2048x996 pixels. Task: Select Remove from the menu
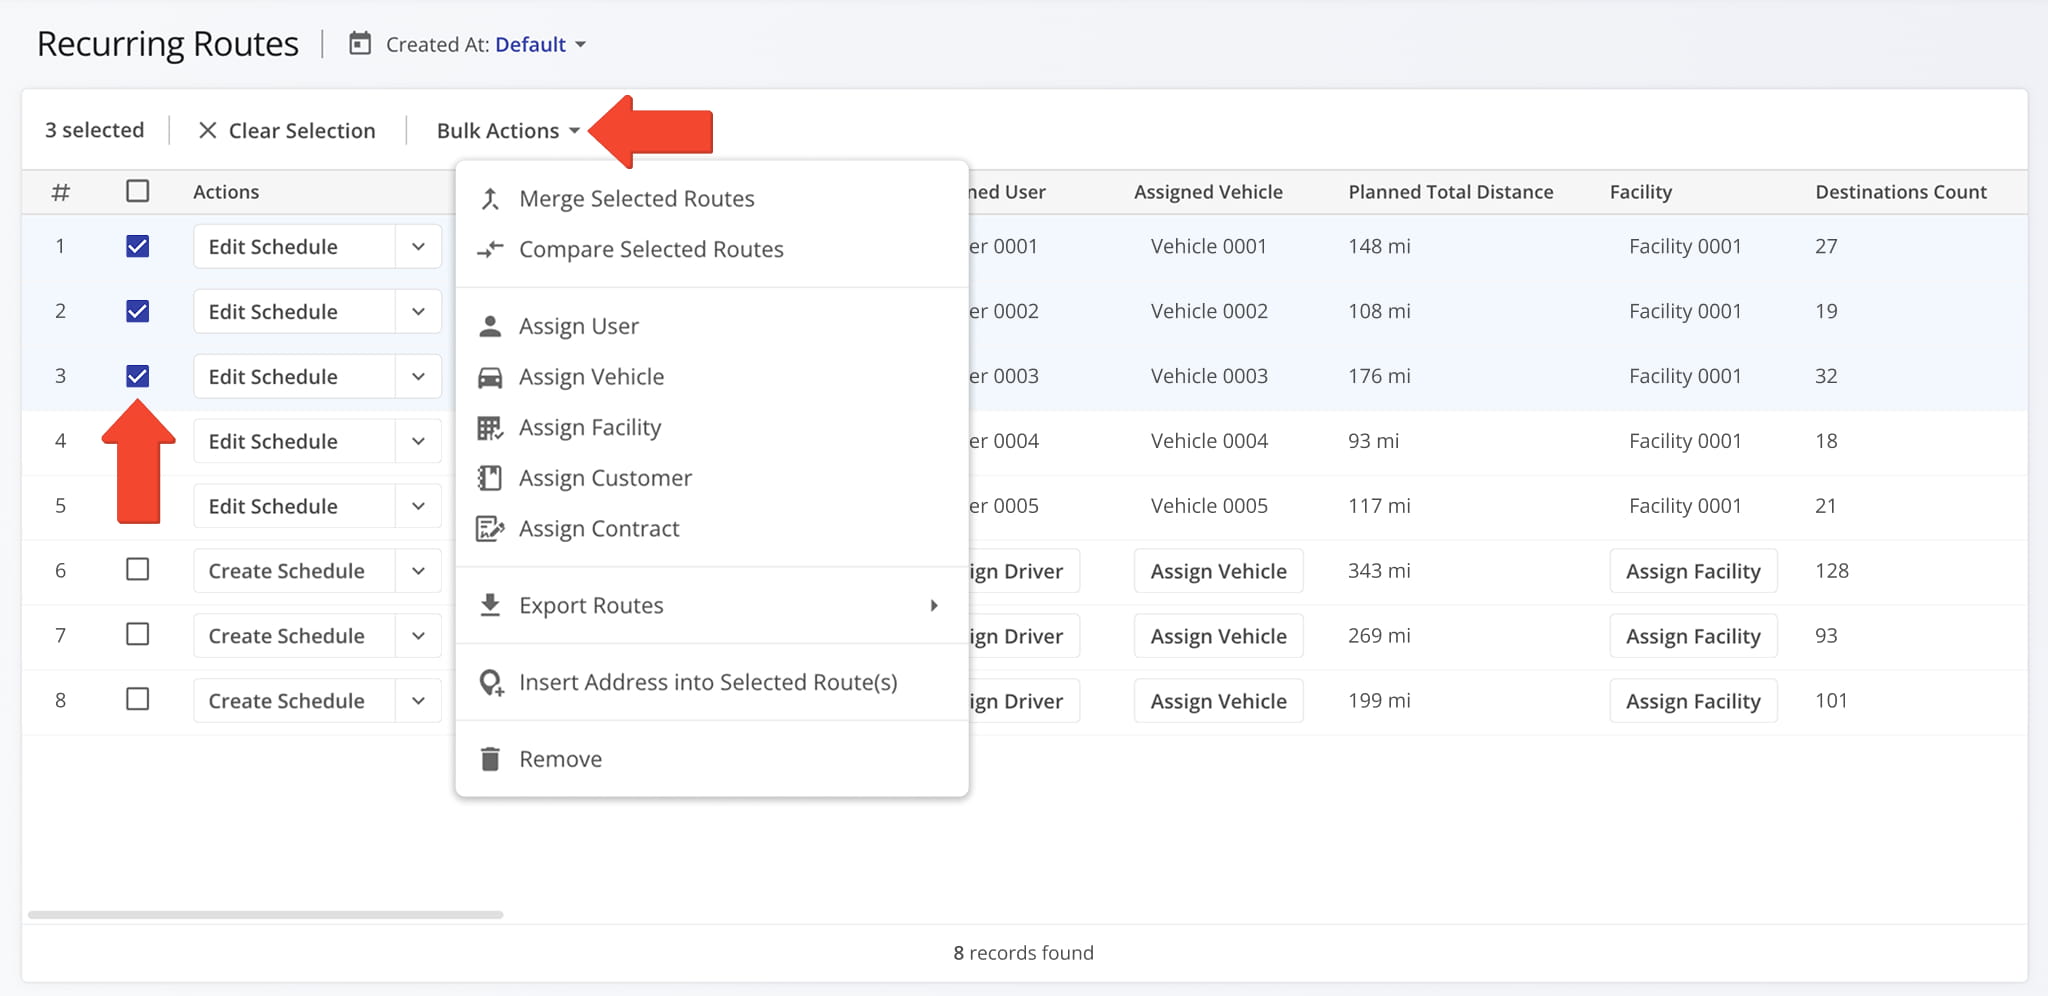(x=560, y=758)
